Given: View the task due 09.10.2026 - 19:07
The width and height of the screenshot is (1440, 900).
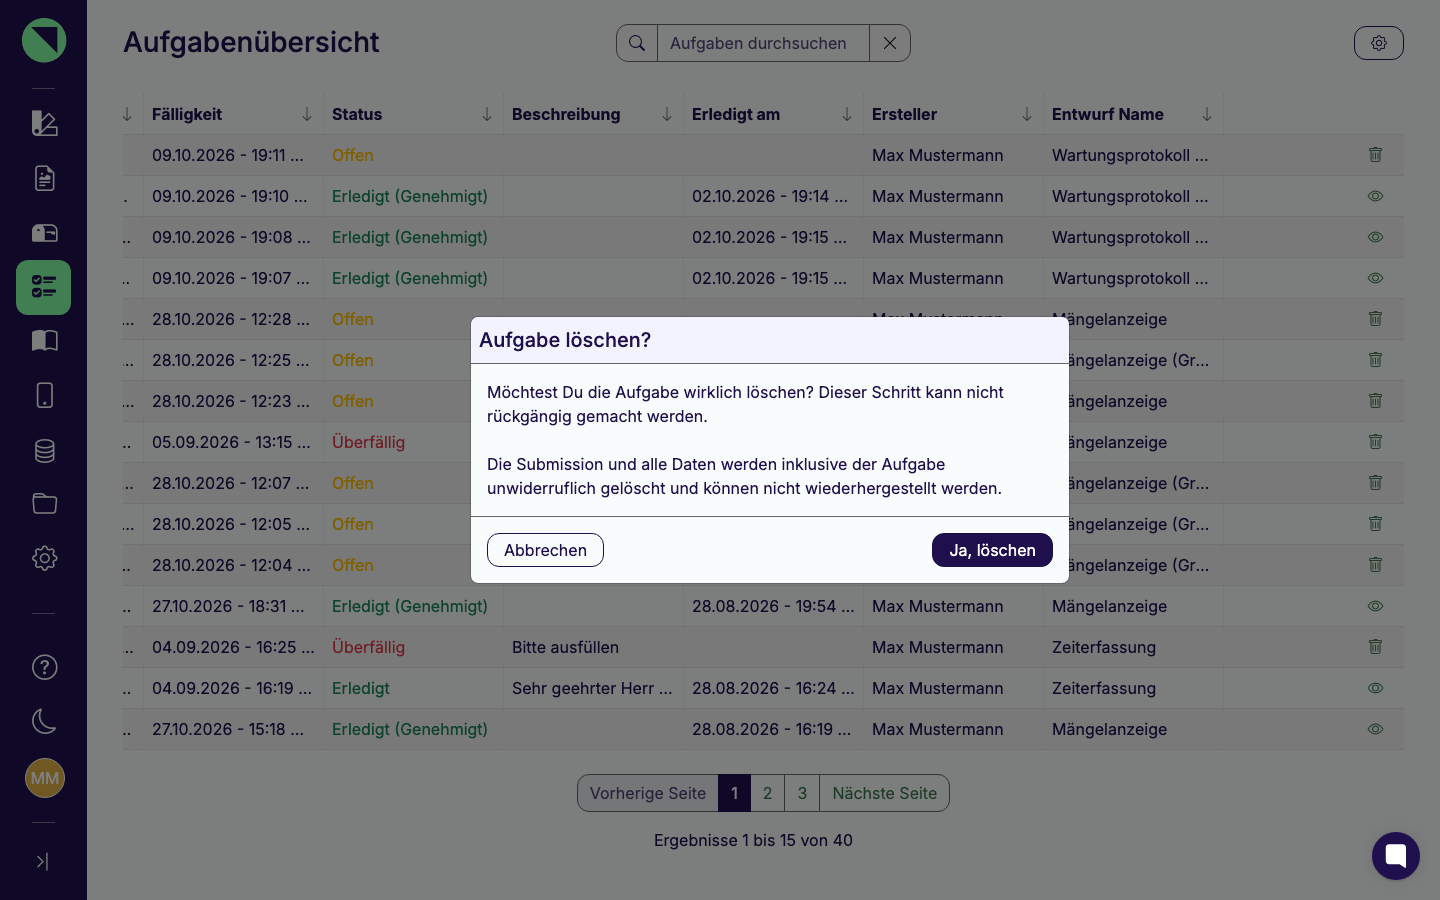Looking at the screenshot, I should pyautogui.click(x=1376, y=278).
